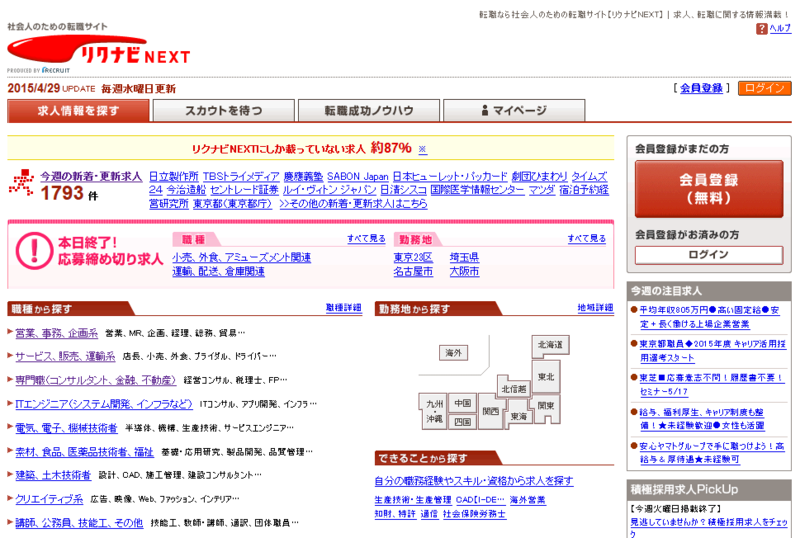Open the 転職成功ノウハウ tab
This screenshot has height=538, width=800.
369,111
